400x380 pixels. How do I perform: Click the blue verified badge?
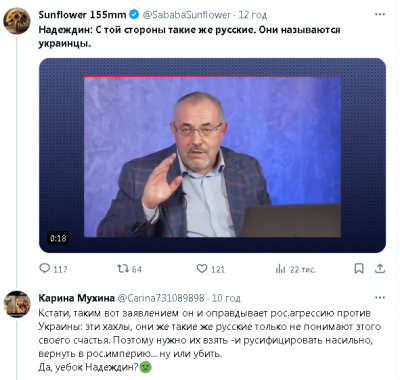click(x=134, y=15)
